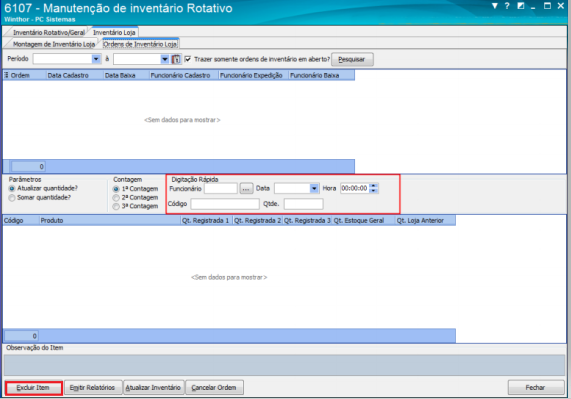The height and width of the screenshot is (399, 571).
Task: Expand the Data dropdown in Digitação Rápida
Action: [314, 189]
